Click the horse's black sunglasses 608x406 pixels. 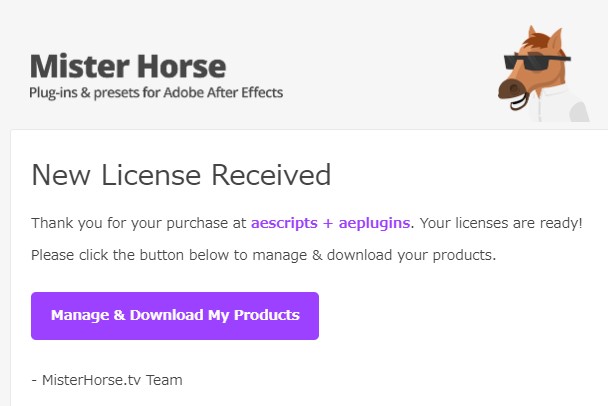click(537, 62)
